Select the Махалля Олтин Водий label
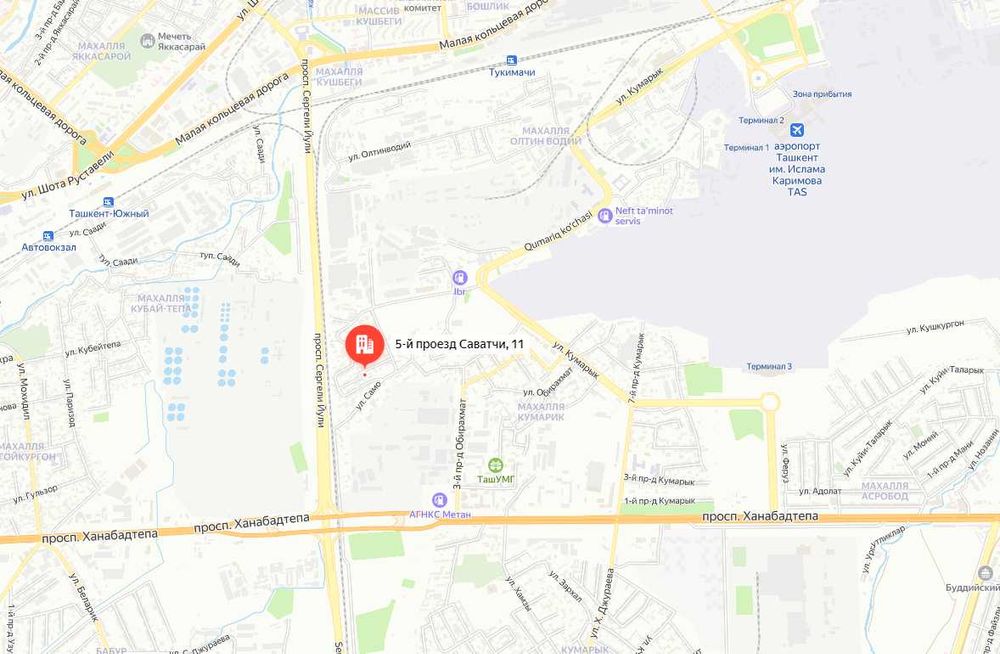Screen dimensions: 1000x654 pyautogui.click(x=545, y=136)
